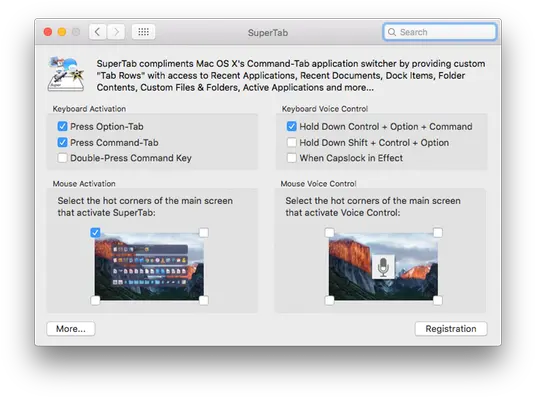535x397 pixels.
Task: Click the SuperTab application icon
Action: 66,74
